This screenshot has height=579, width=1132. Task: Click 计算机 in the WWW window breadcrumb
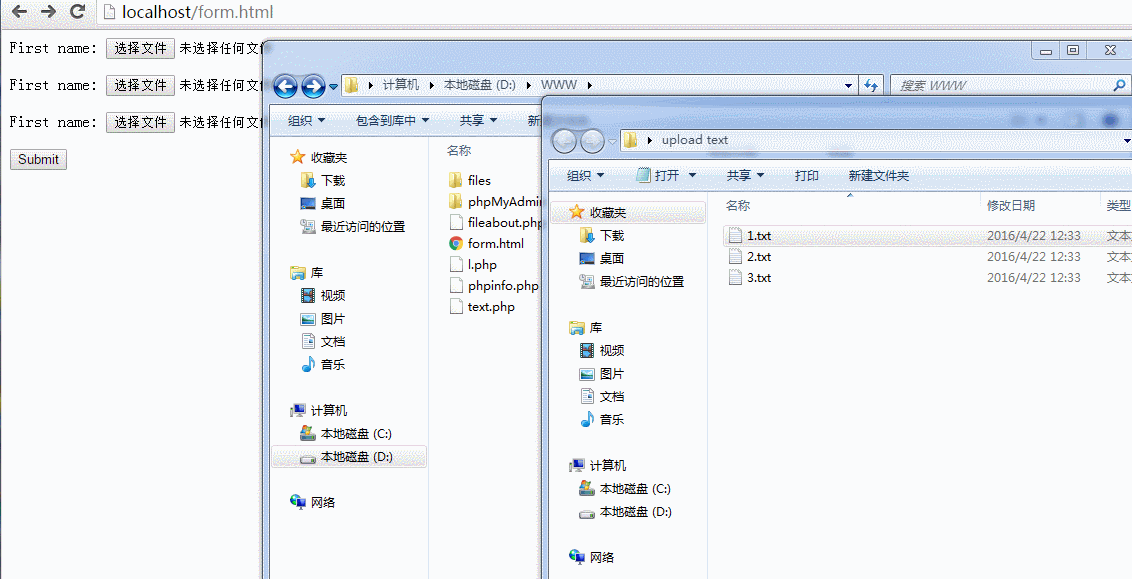click(401, 85)
